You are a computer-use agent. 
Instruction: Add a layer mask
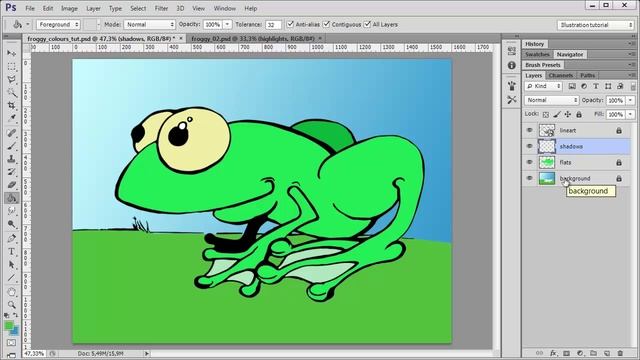567,353
